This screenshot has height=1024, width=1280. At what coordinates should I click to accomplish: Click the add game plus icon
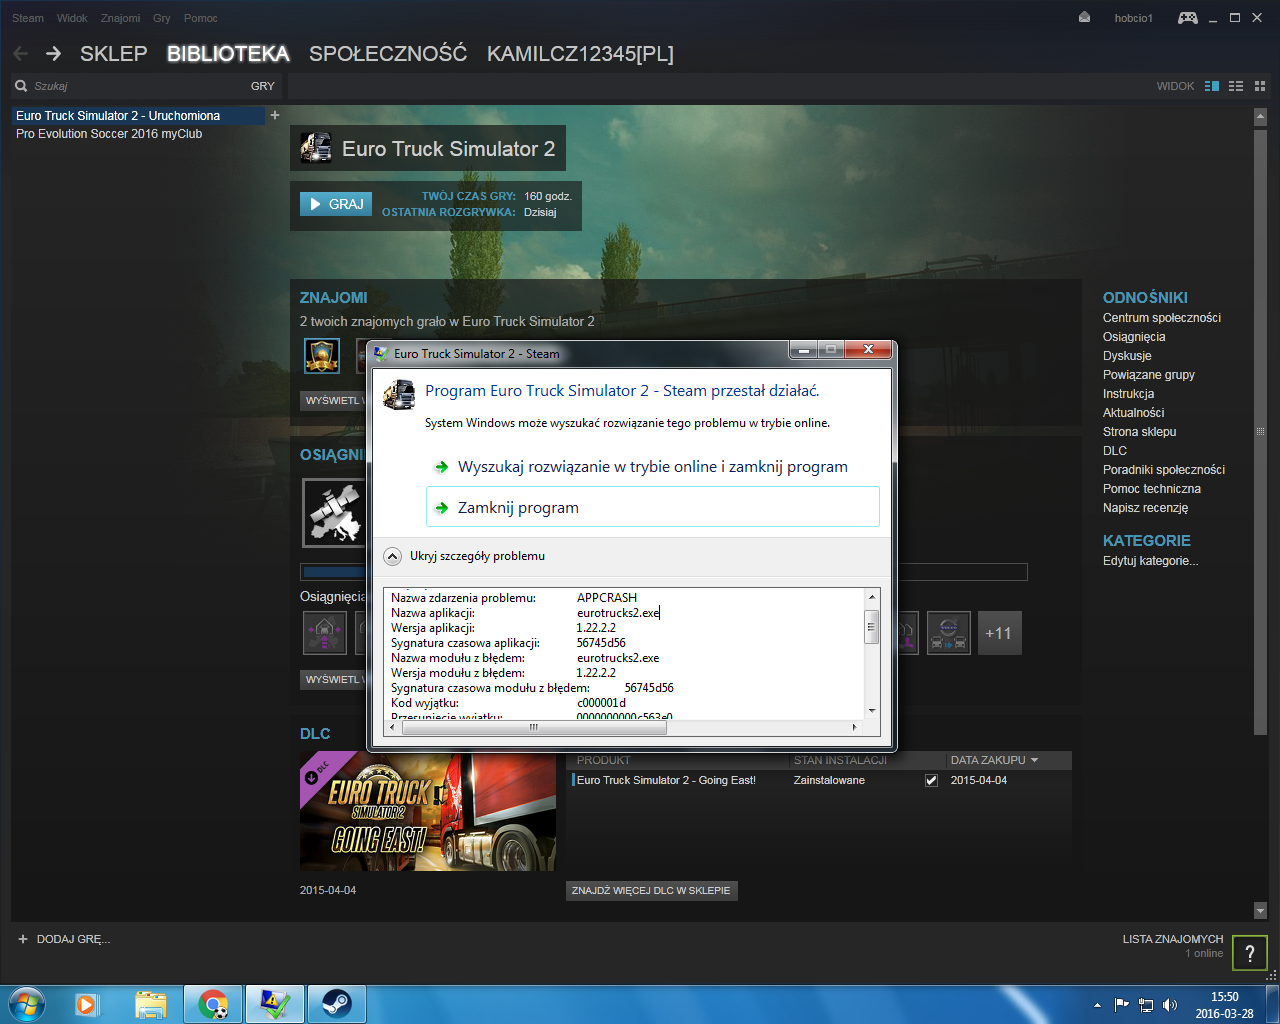[x=23, y=939]
